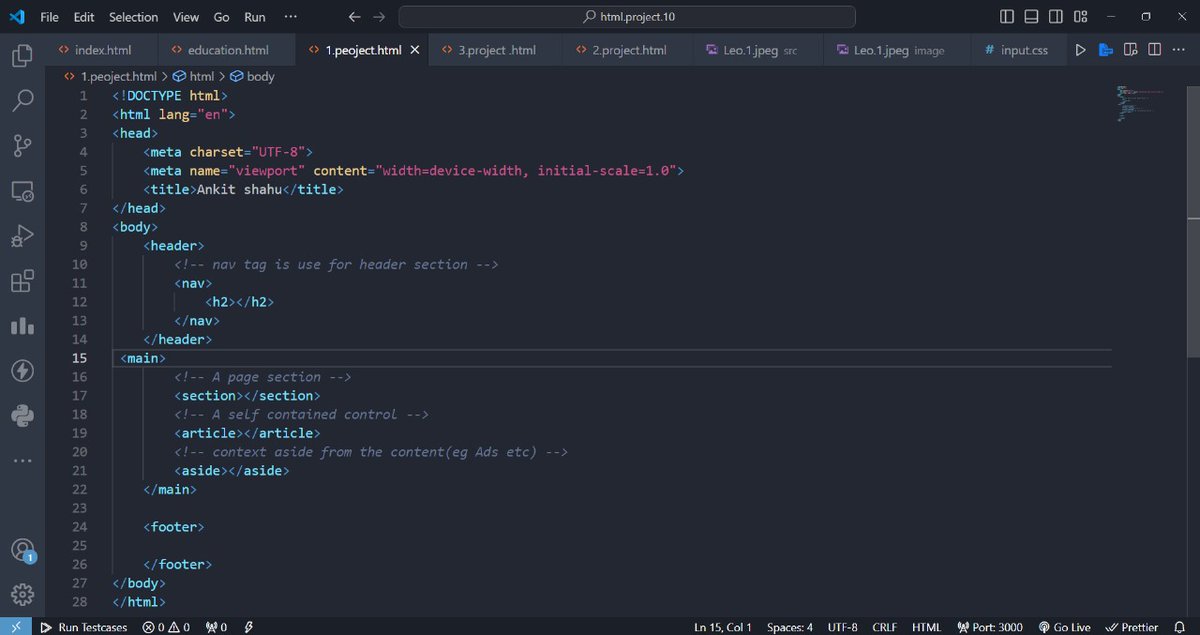Open the Manage gear icon
The image size is (1200, 635).
pos(22,593)
